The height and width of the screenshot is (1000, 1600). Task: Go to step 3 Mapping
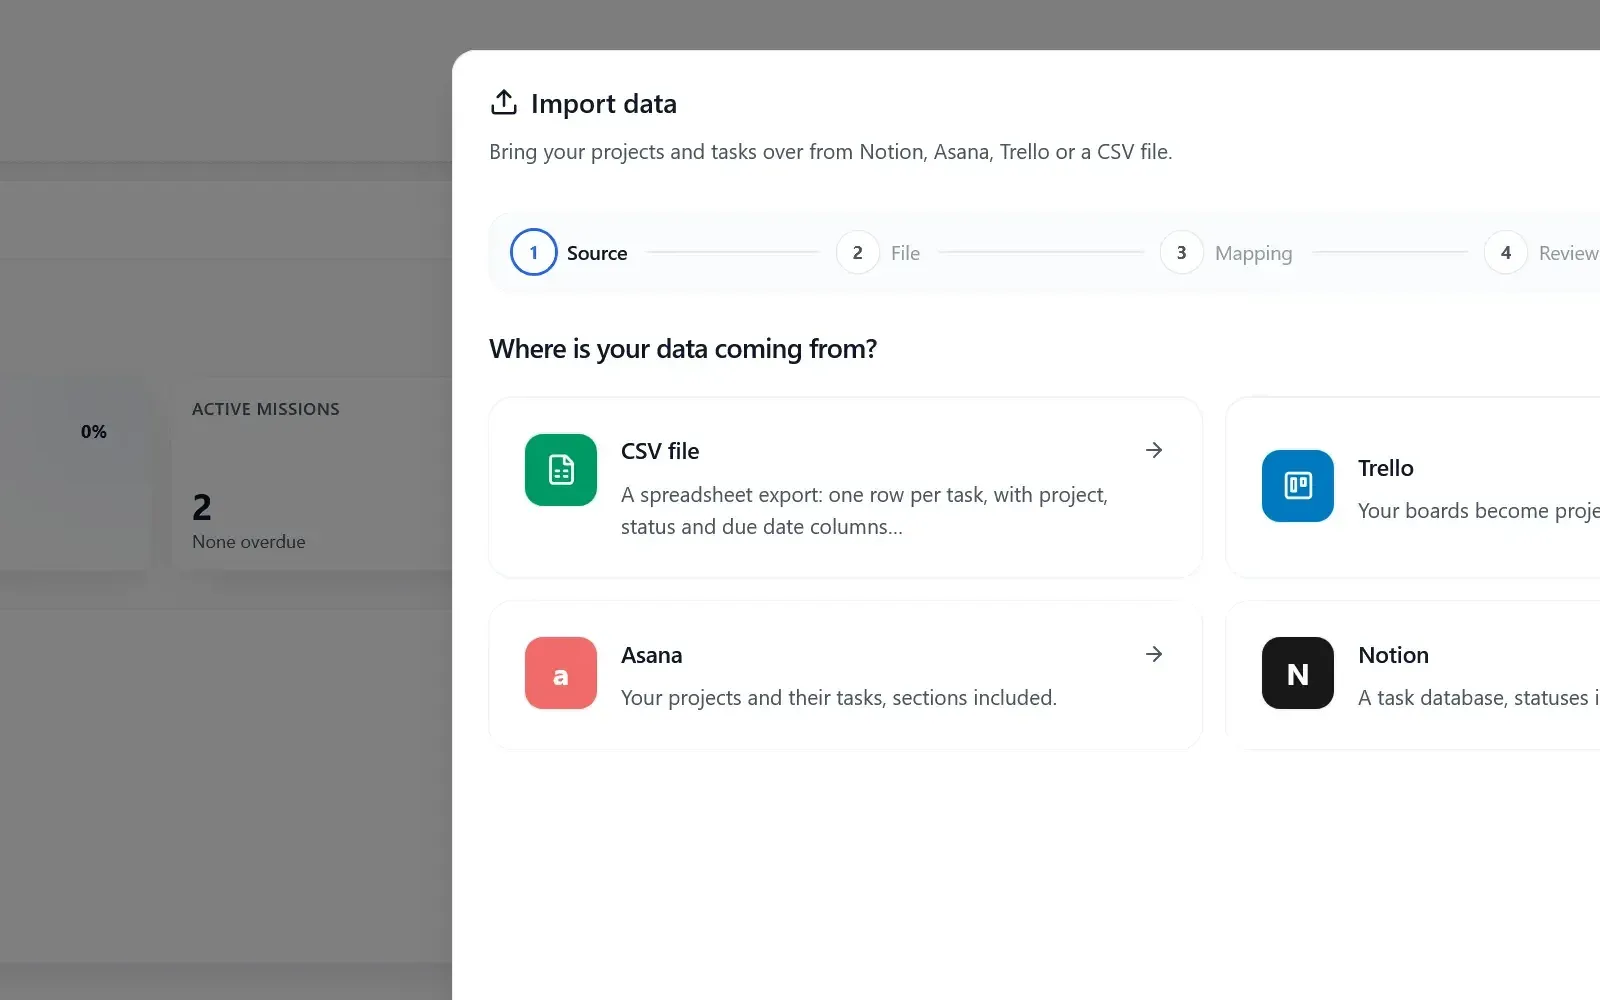pos(1226,253)
